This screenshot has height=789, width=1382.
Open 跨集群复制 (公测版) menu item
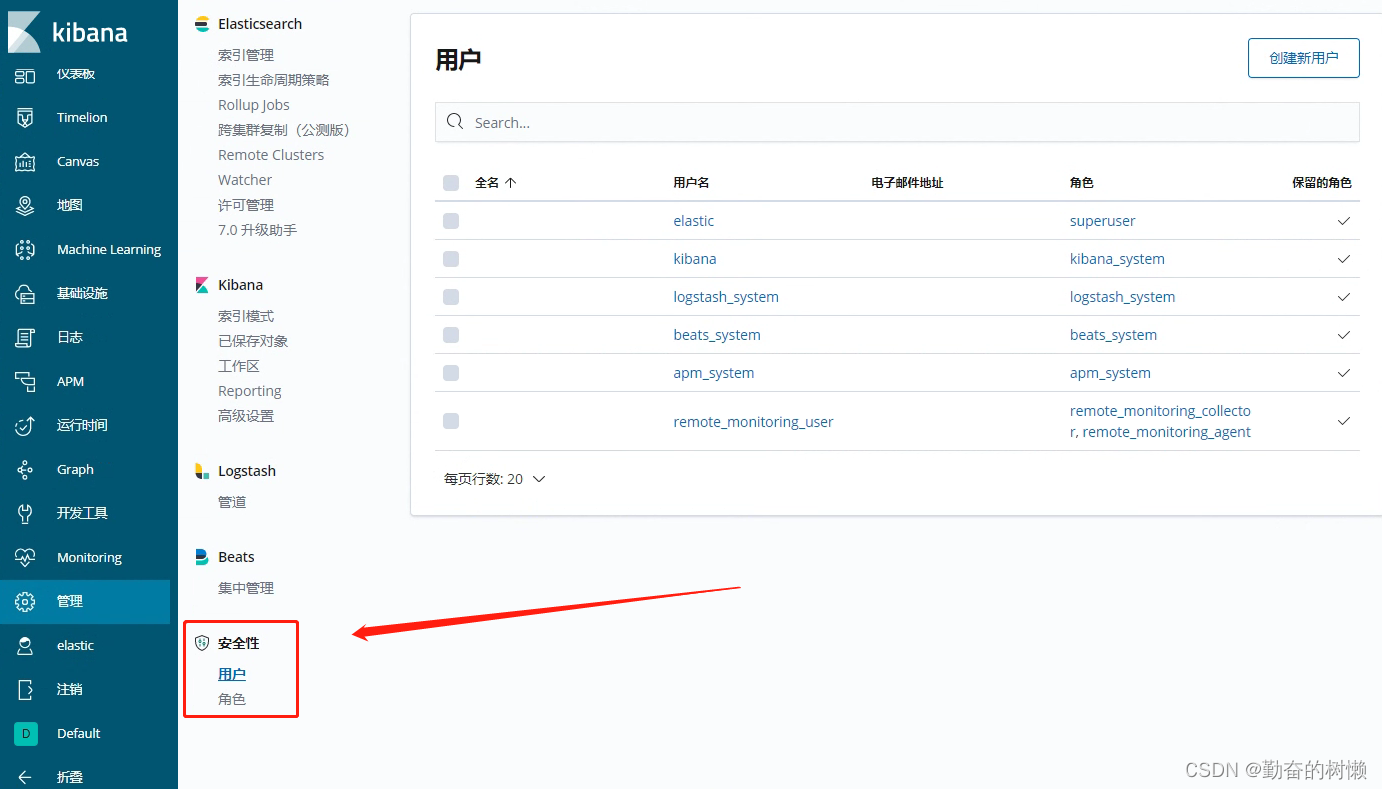point(284,130)
